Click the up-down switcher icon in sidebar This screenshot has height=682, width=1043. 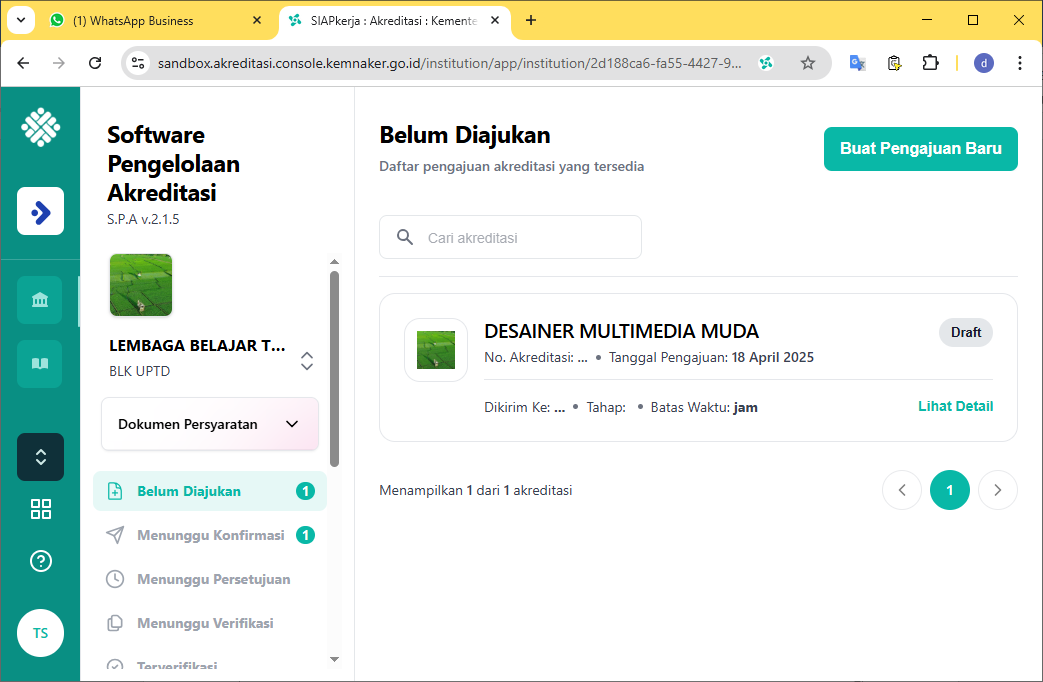(40, 457)
